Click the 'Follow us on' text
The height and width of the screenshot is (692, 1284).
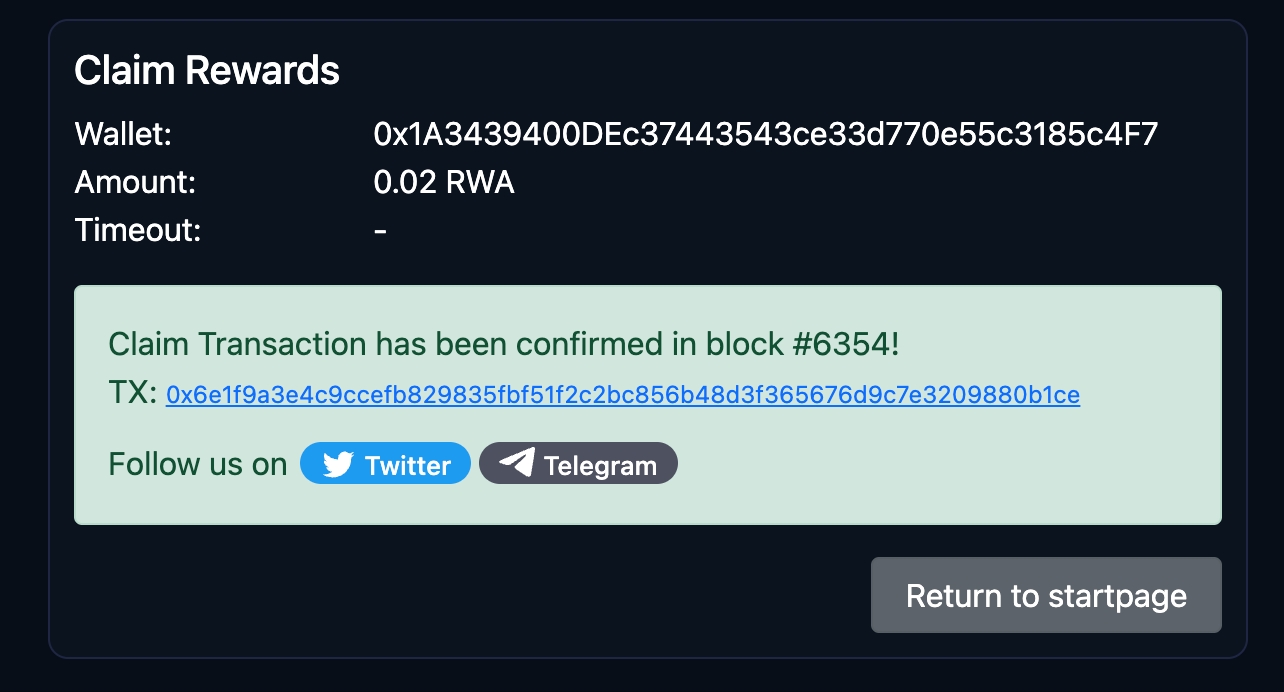point(197,464)
